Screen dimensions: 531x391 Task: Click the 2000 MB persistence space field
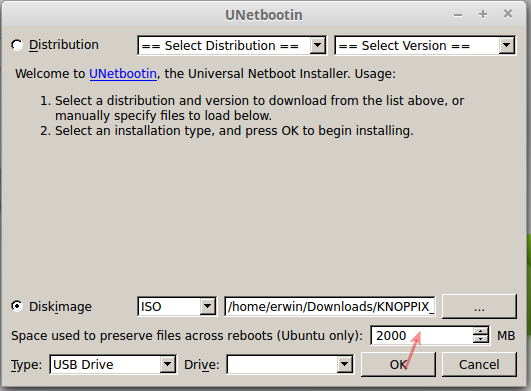[422, 335]
